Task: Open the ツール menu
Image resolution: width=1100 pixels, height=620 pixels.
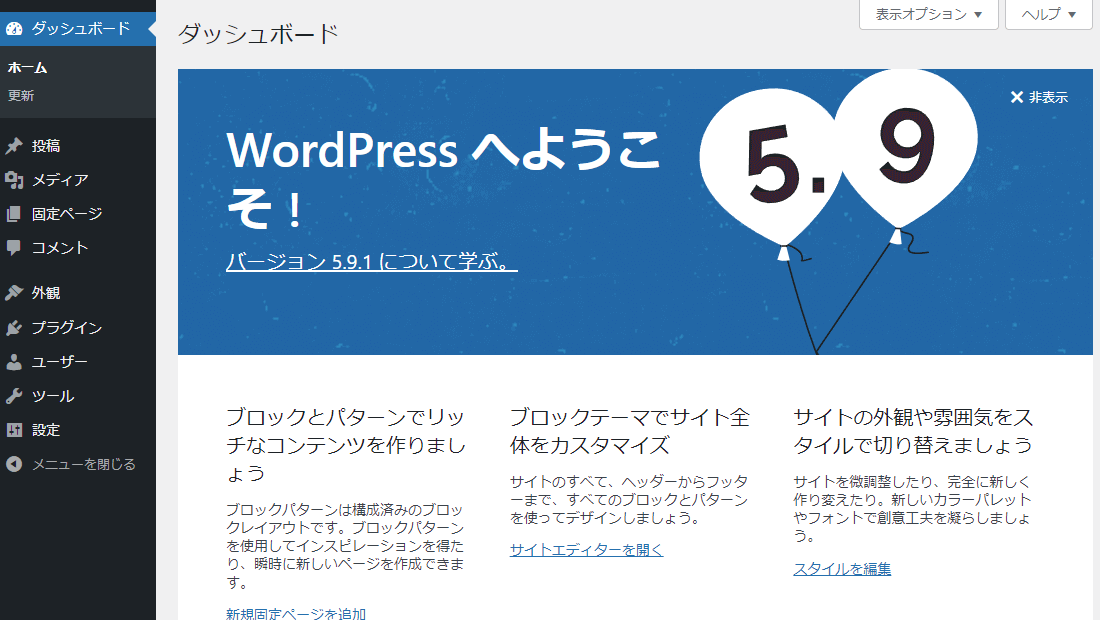Action: point(78,396)
